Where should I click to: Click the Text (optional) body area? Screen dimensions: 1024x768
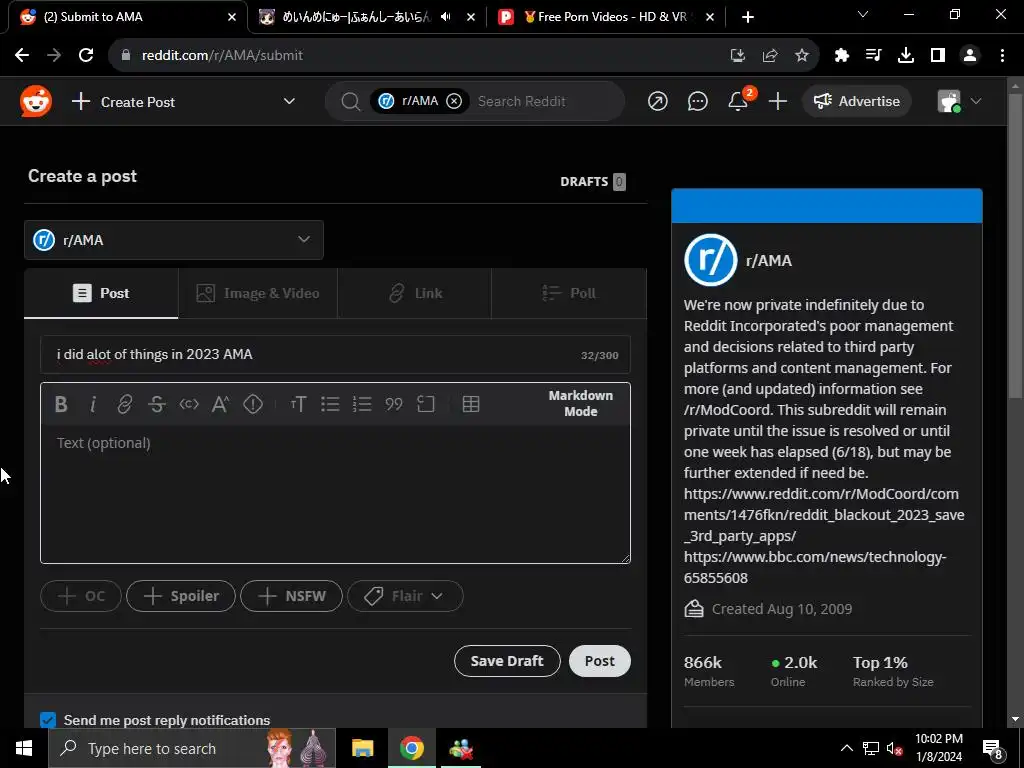pos(335,493)
